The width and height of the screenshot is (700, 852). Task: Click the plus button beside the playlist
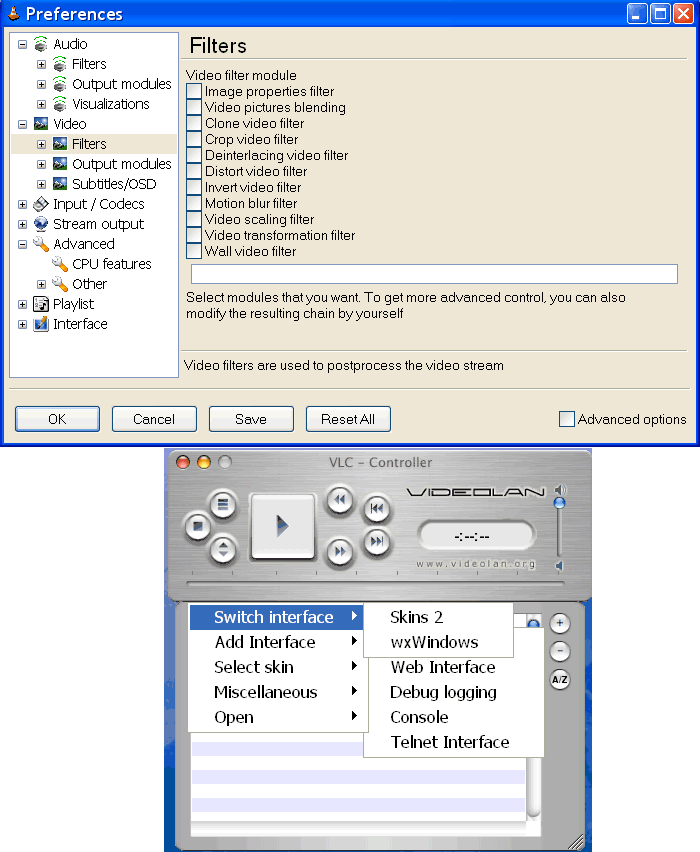tap(560, 623)
